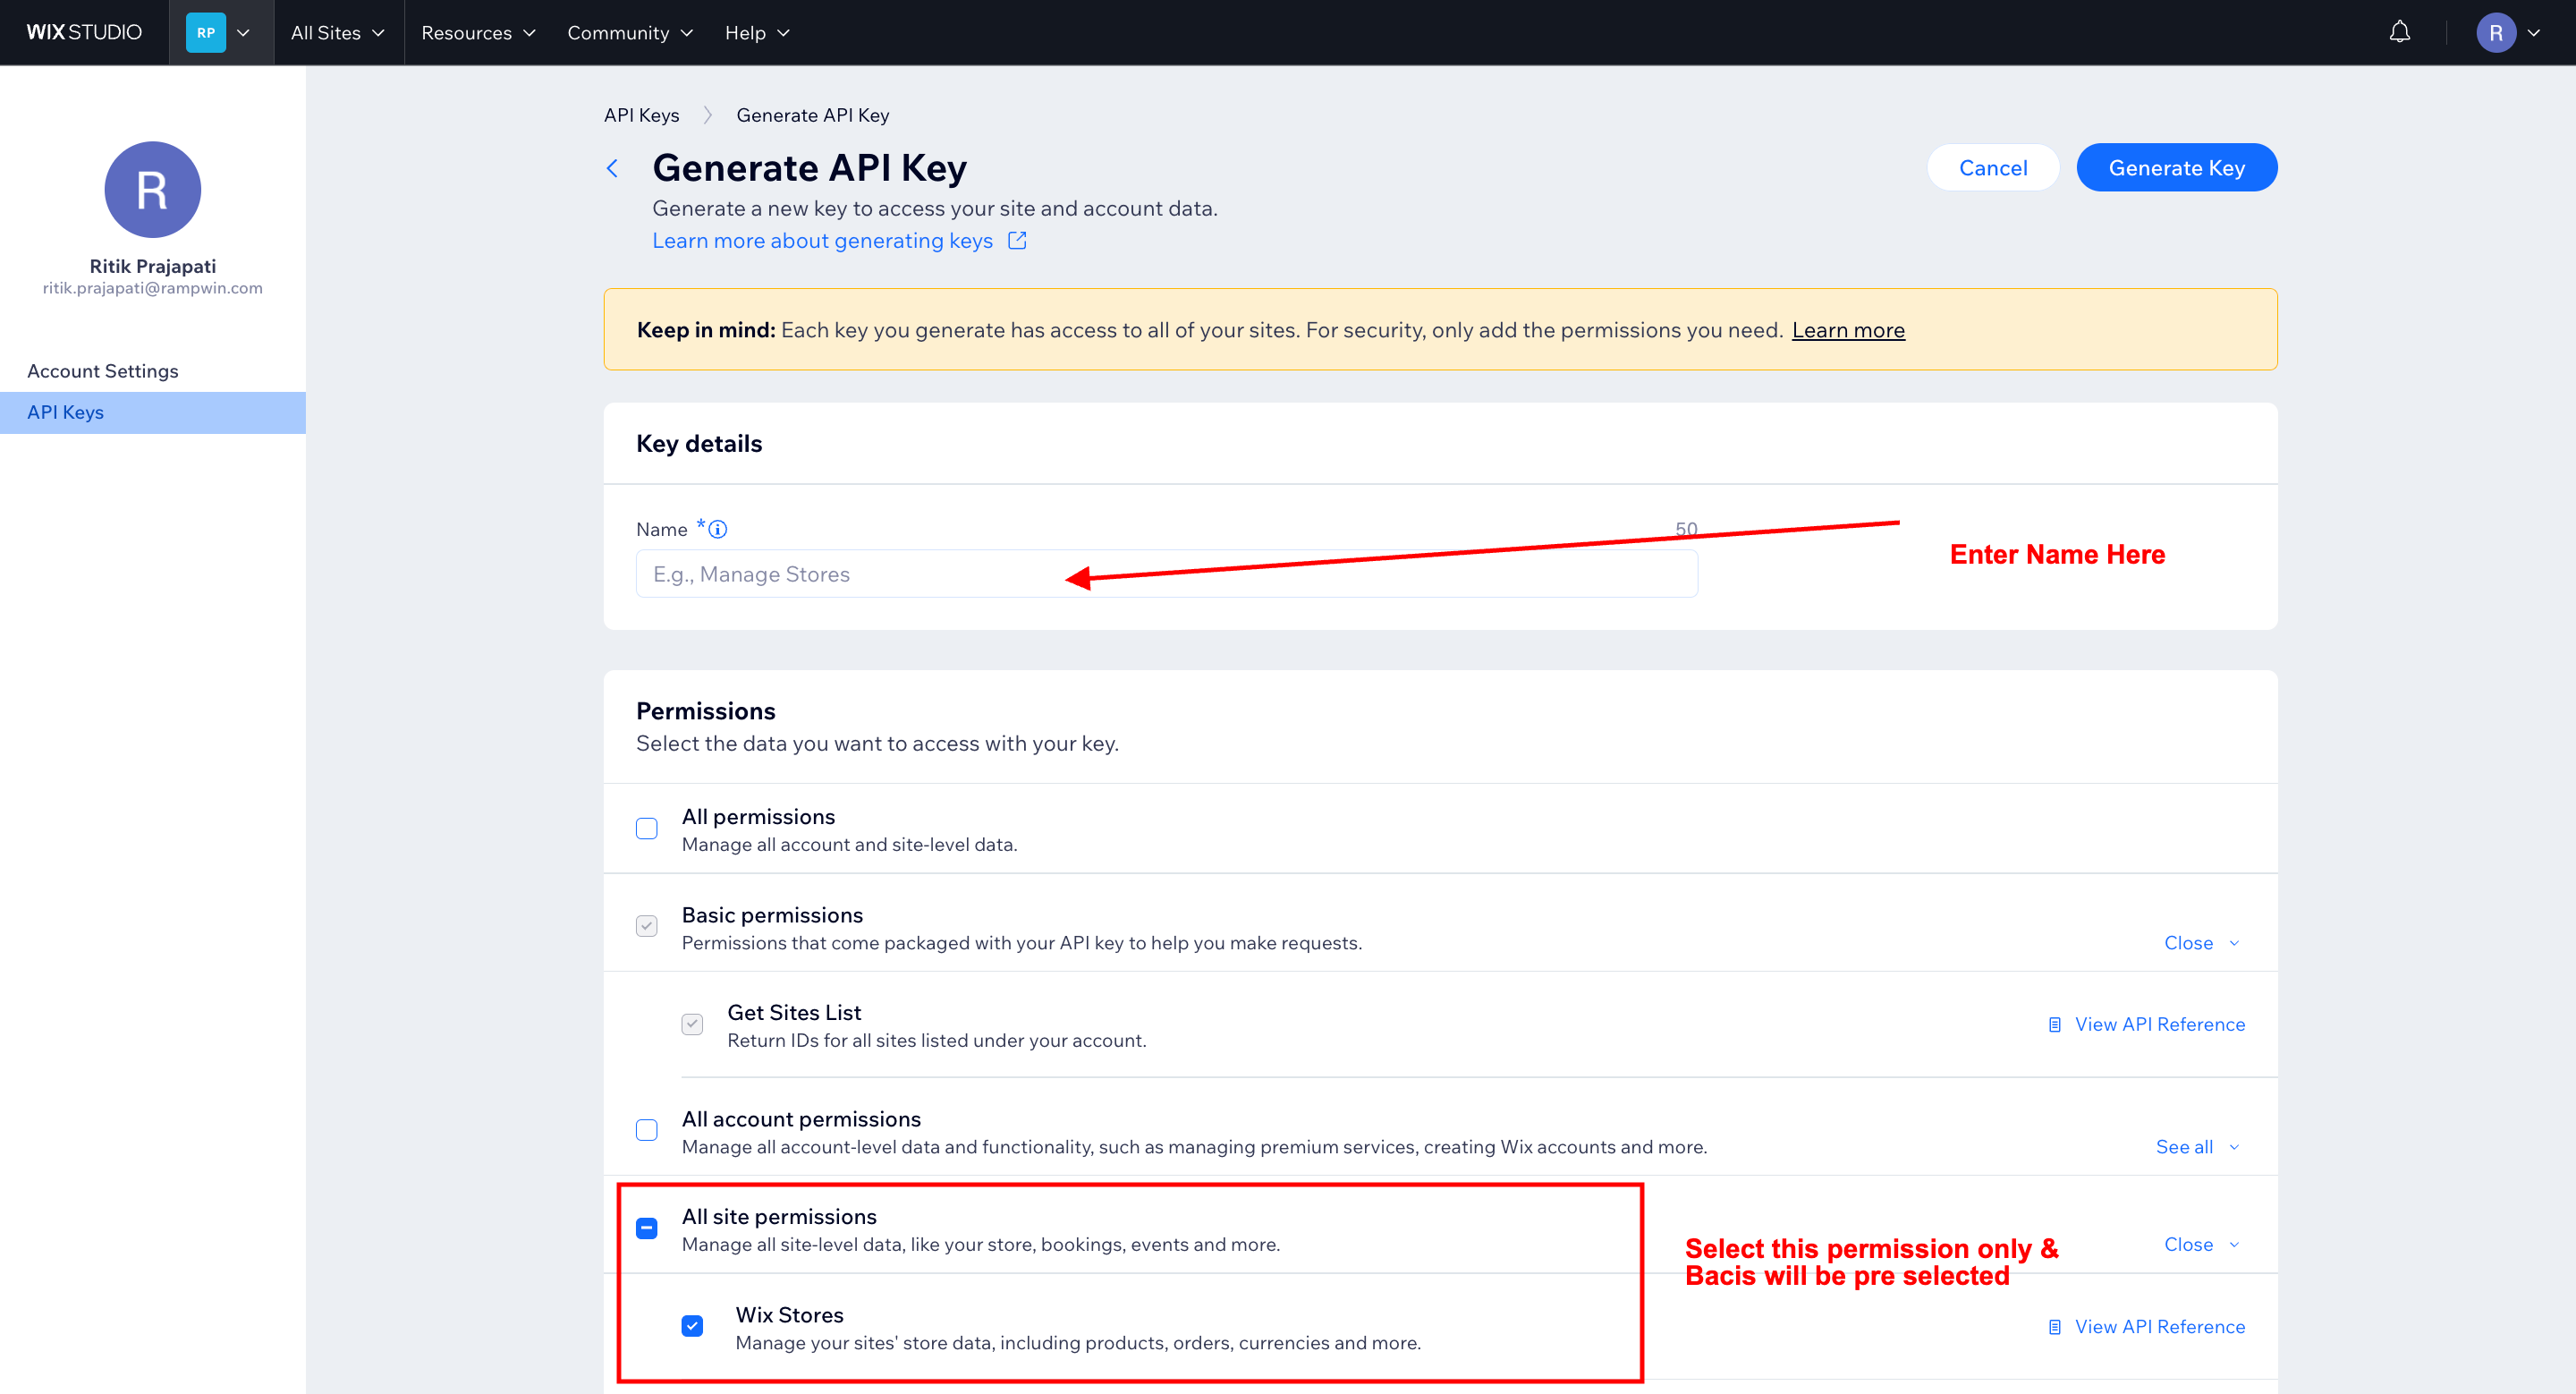This screenshot has width=2576, height=1394.
Task: Select Account Settings in the sidebar
Action: tap(103, 371)
